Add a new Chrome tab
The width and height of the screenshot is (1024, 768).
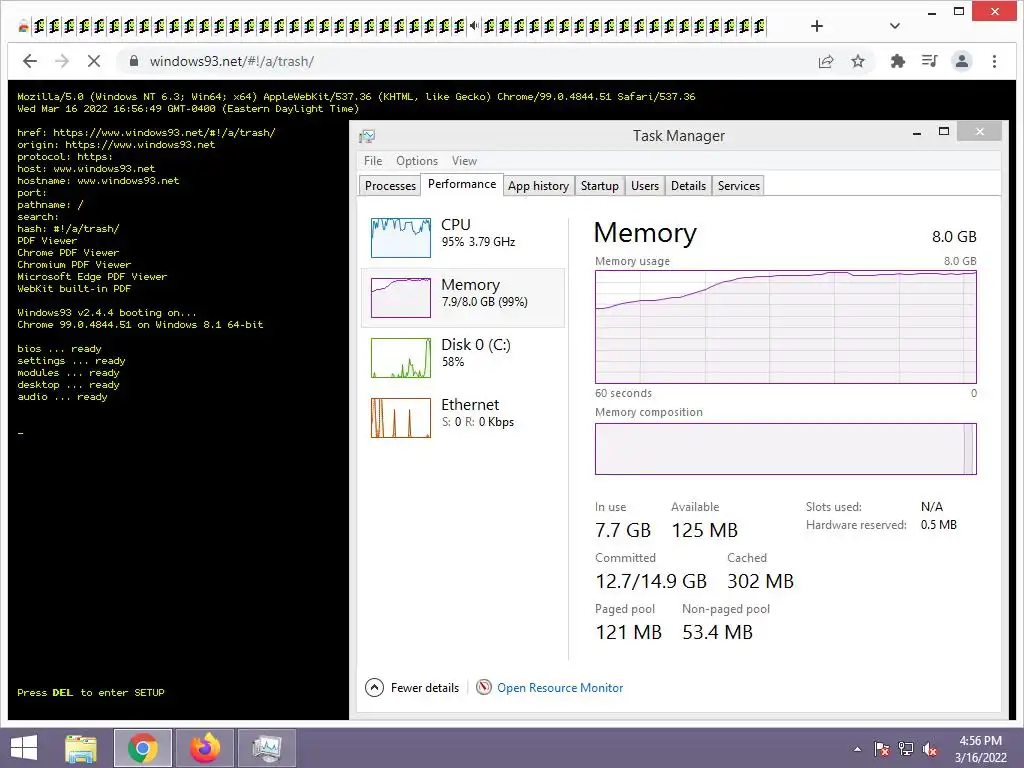pyautogui.click(x=816, y=26)
